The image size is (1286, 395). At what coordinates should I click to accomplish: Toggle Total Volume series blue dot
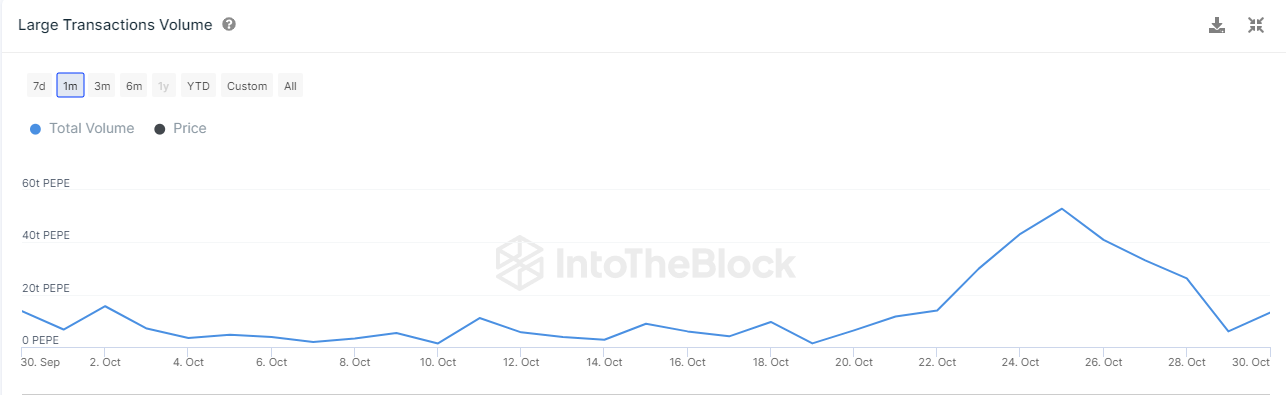pos(35,129)
